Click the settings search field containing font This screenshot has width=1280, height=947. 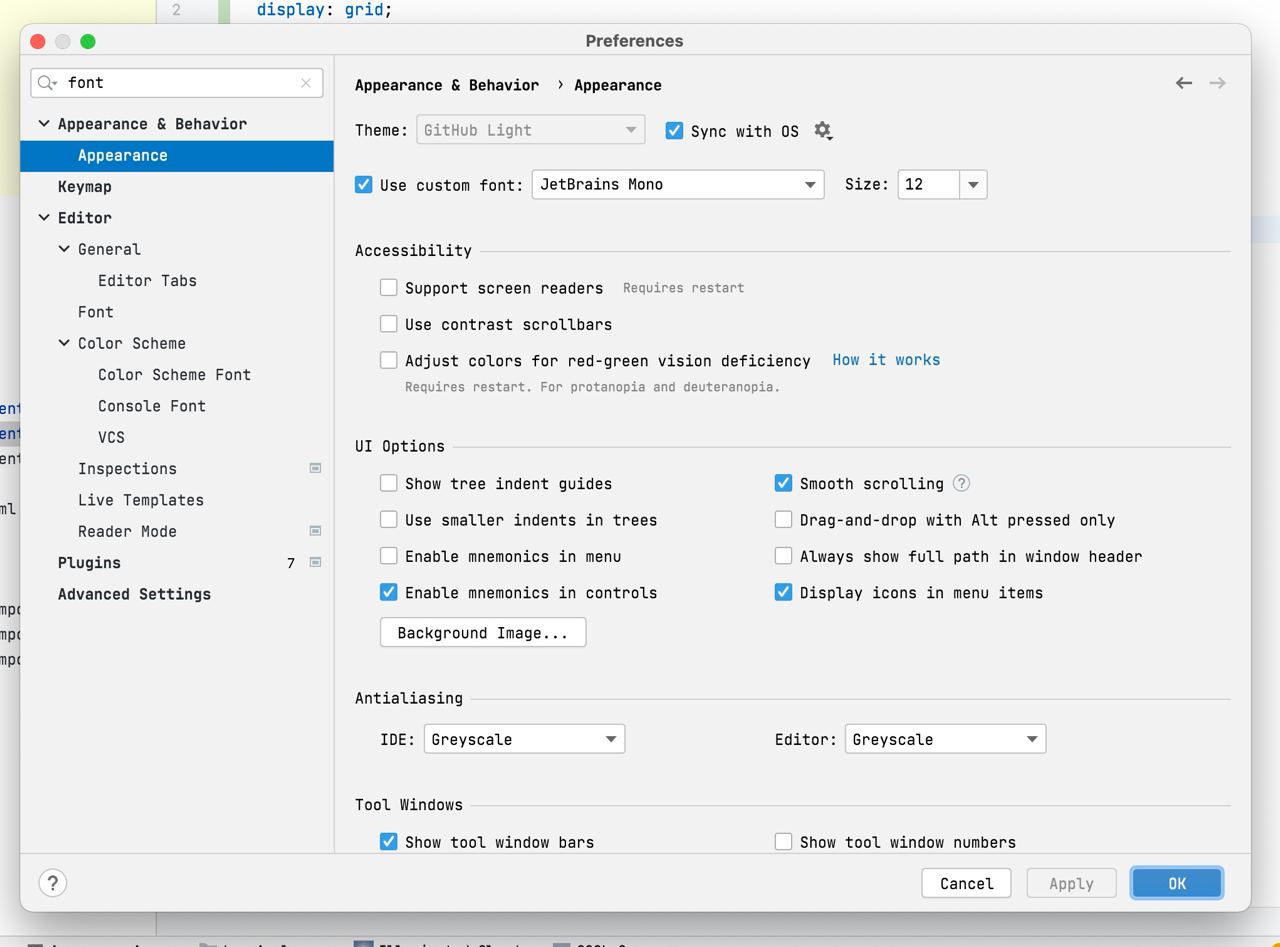[x=177, y=83]
